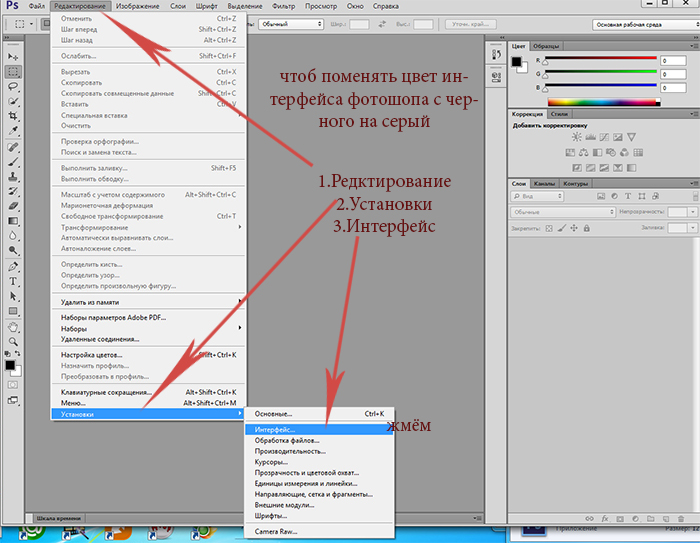Image resolution: width=700 pixels, height=543 pixels.
Task: Switch to the Каналы tab
Action: [x=544, y=184]
